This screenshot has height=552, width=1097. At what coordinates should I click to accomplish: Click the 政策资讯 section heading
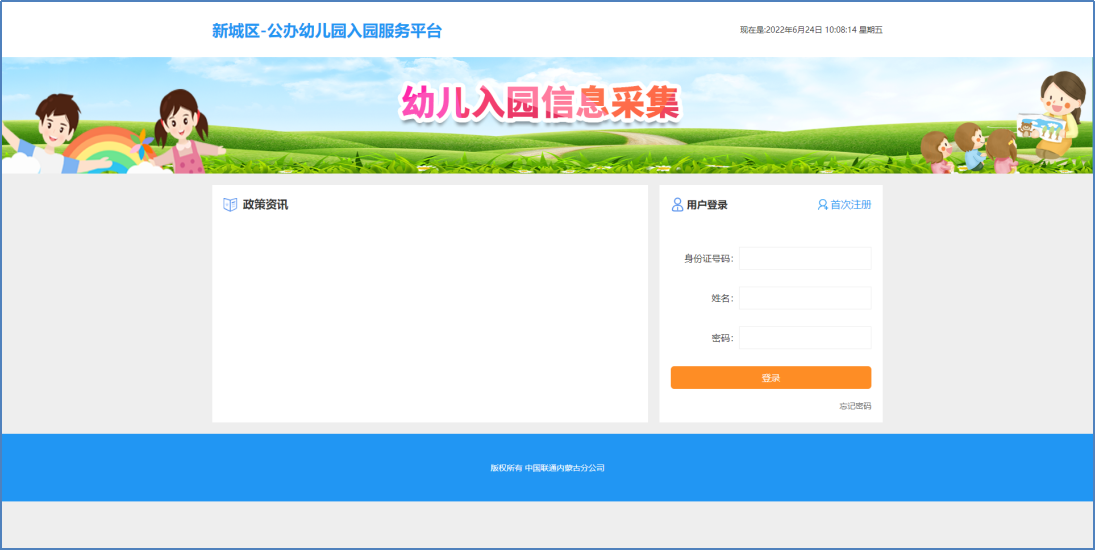tap(265, 205)
